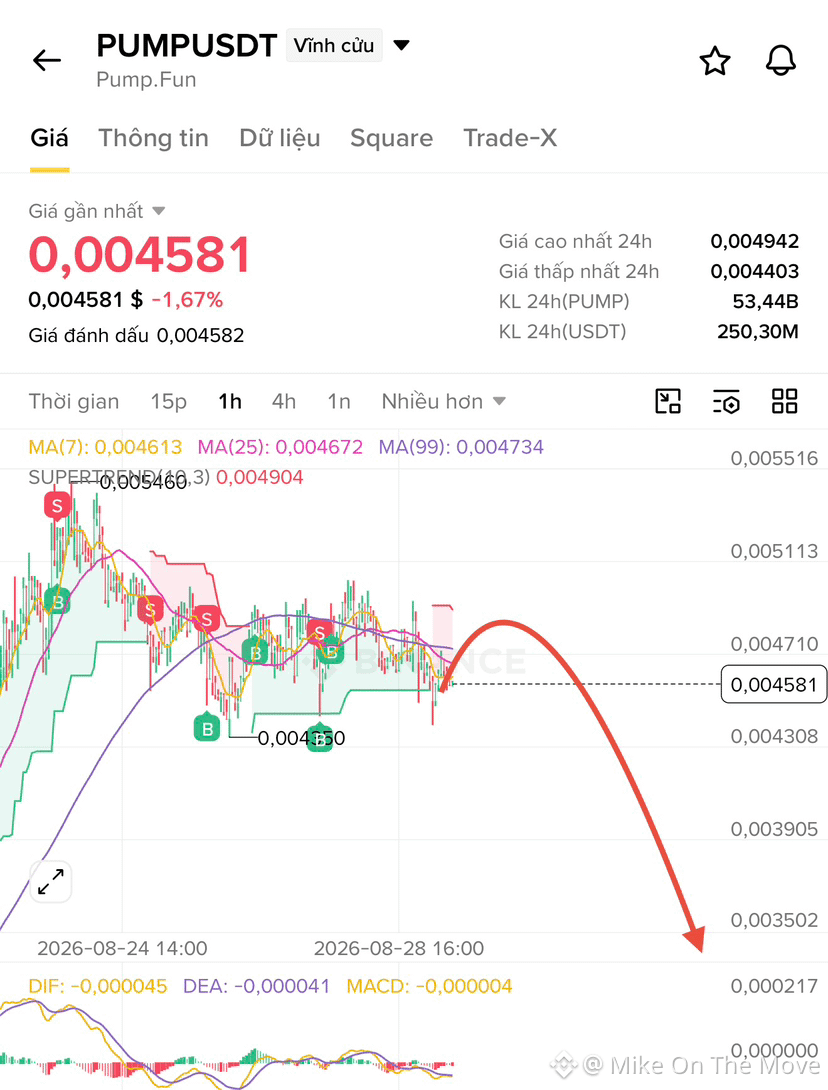Switch to the Thông tin tab
Screen dimensions: 828x1090
click(x=154, y=138)
